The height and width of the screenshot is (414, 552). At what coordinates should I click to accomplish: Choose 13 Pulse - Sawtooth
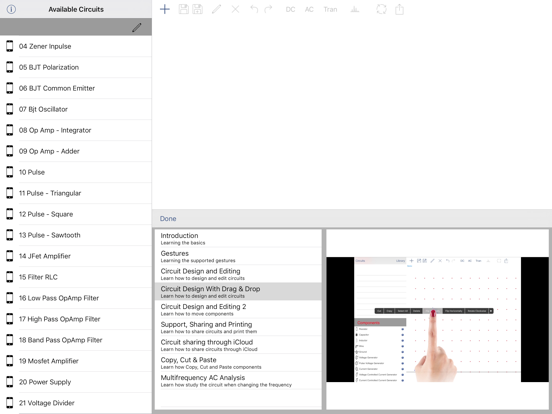coord(76,235)
